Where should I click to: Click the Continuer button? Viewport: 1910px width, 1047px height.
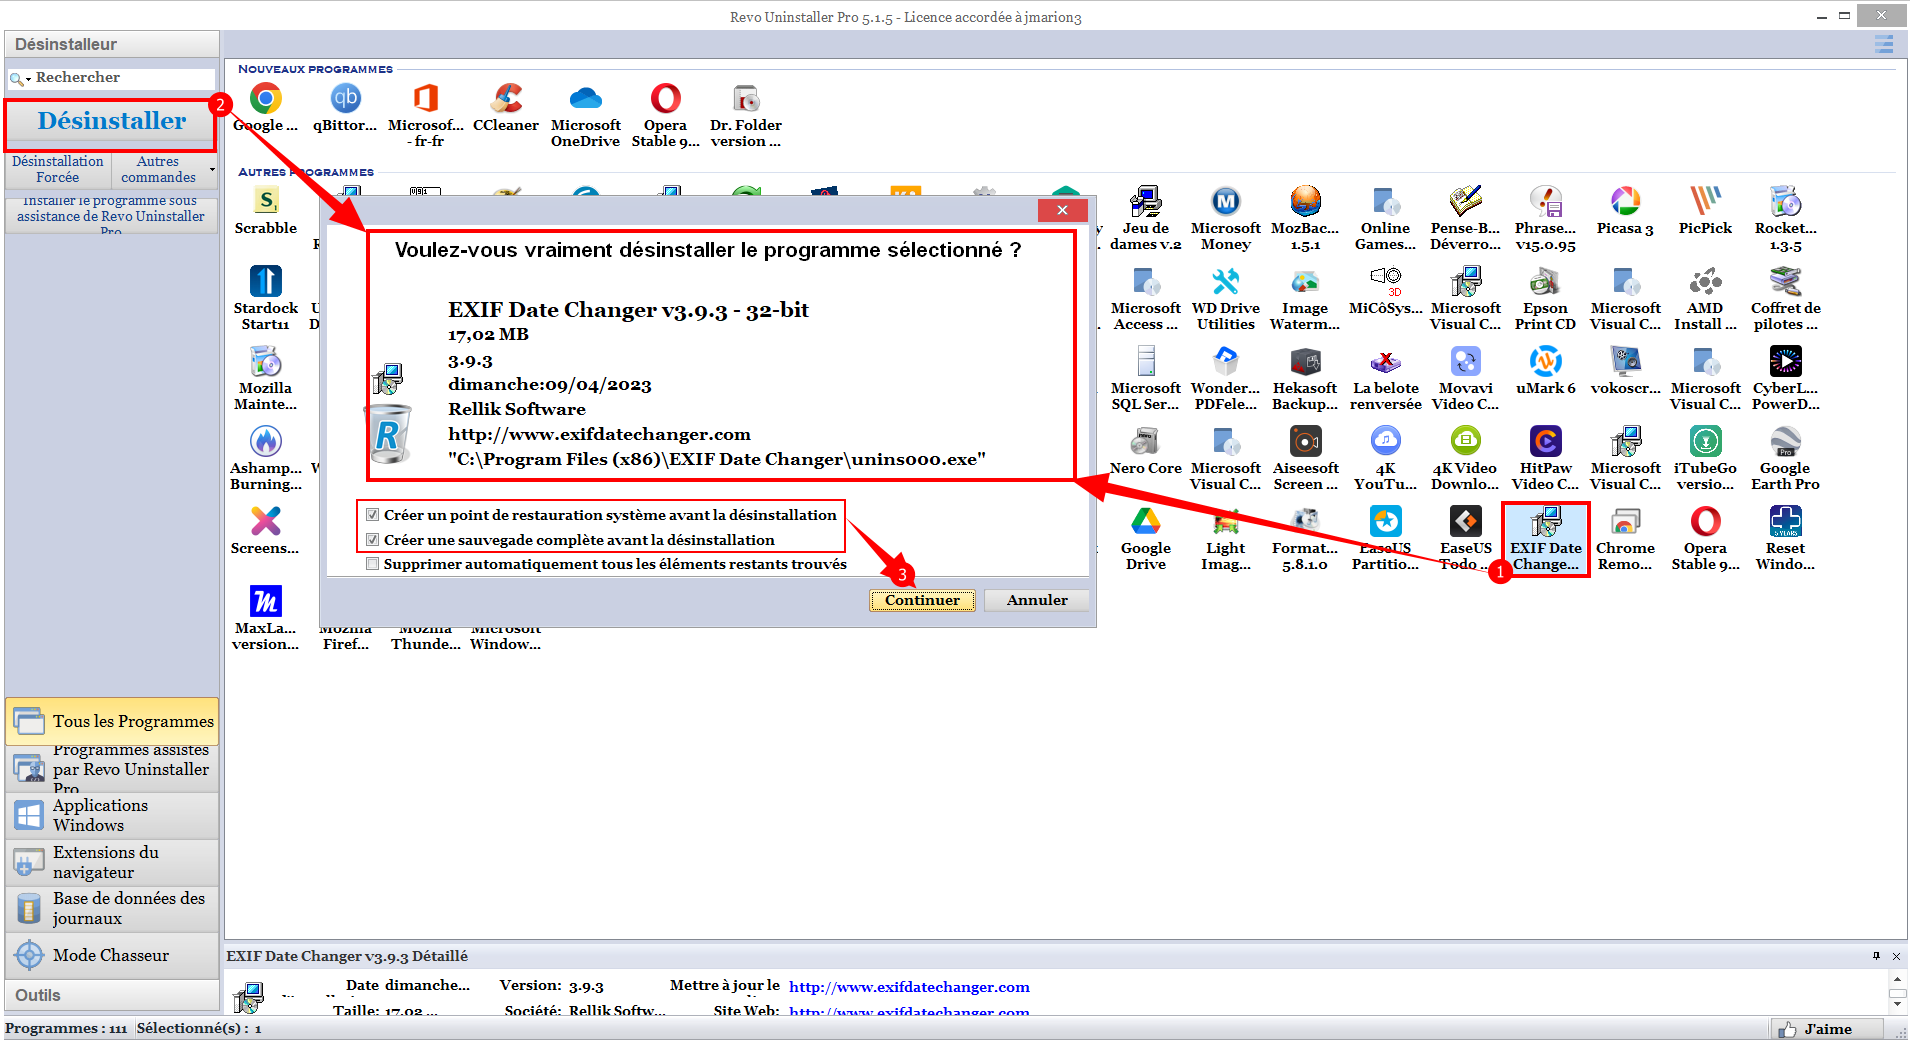coord(922,600)
